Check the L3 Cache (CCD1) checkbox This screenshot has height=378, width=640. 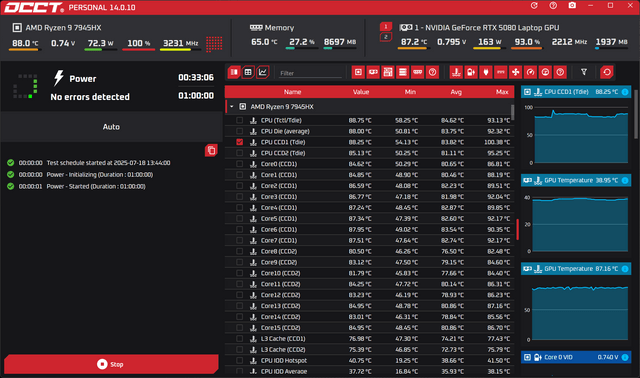[x=240, y=338]
